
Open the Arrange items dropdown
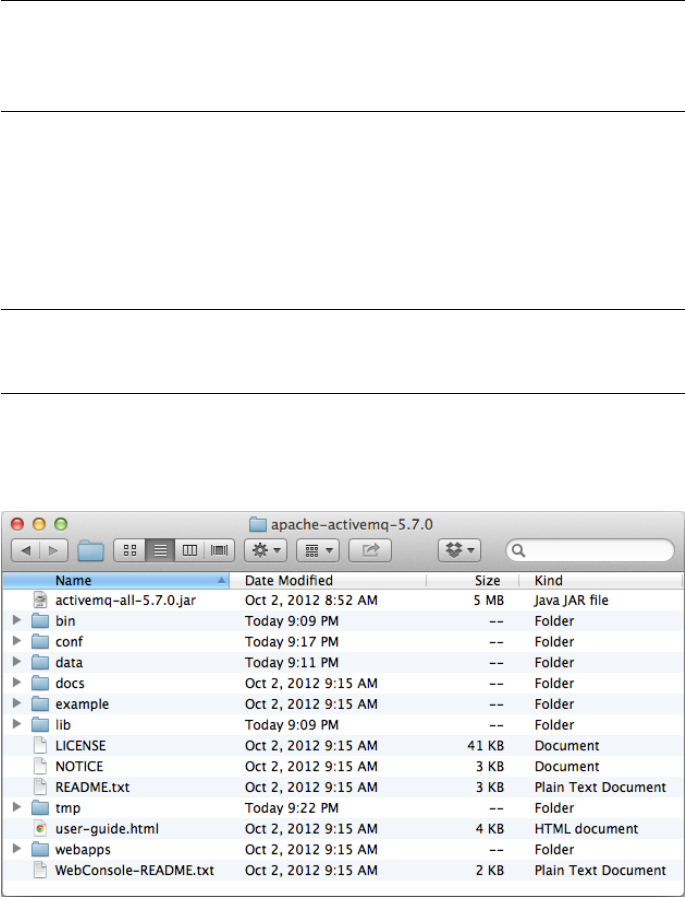pyautogui.click(x=318, y=550)
